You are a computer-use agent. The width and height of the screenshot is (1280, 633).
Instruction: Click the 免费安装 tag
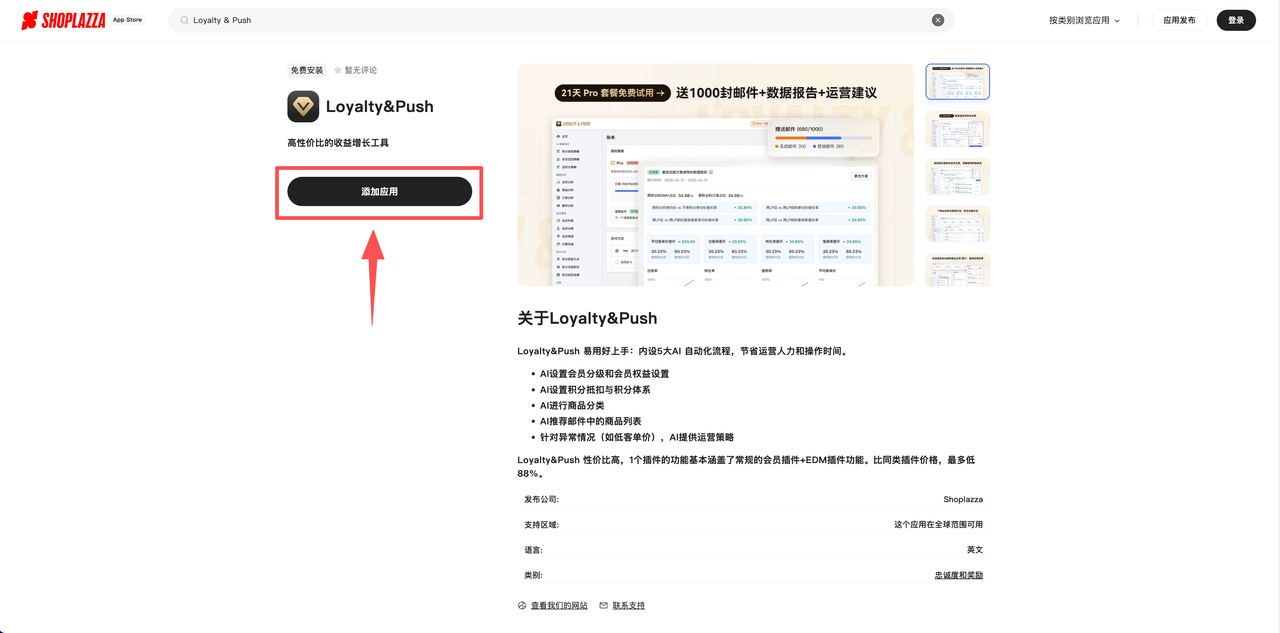pyautogui.click(x=307, y=70)
